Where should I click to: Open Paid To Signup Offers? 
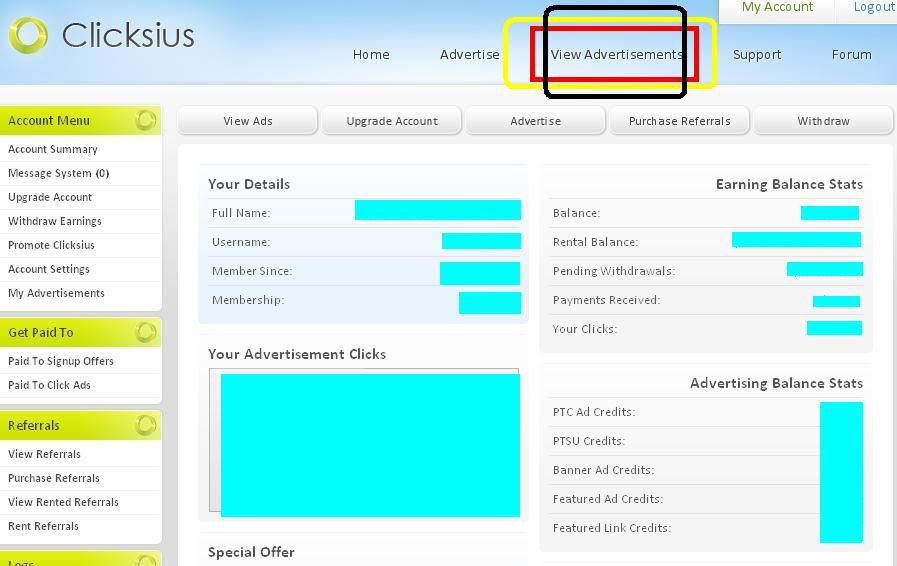click(61, 361)
